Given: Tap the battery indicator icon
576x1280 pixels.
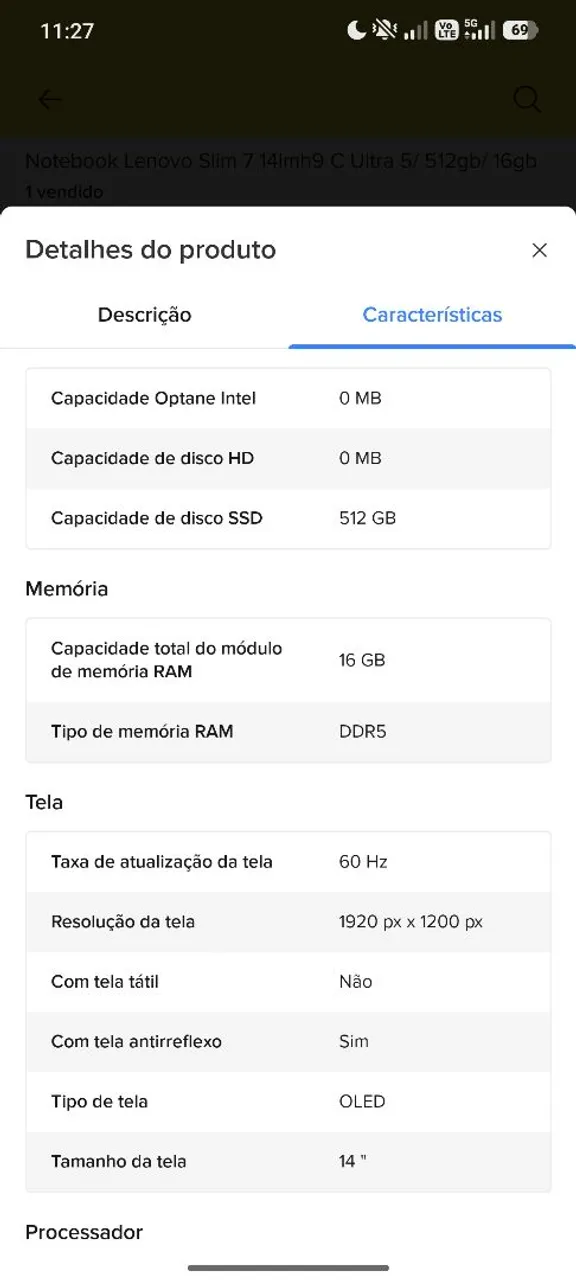Looking at the screenshot, I should [520, 31].
